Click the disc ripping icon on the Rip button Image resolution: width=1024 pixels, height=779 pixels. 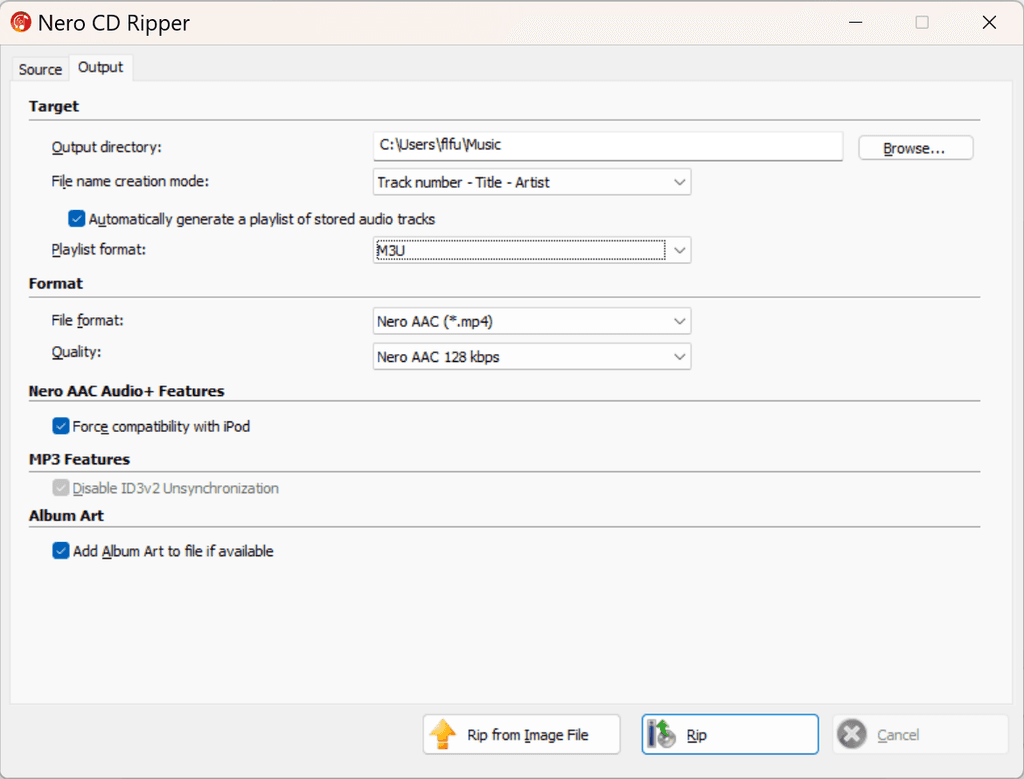point(661,734)
